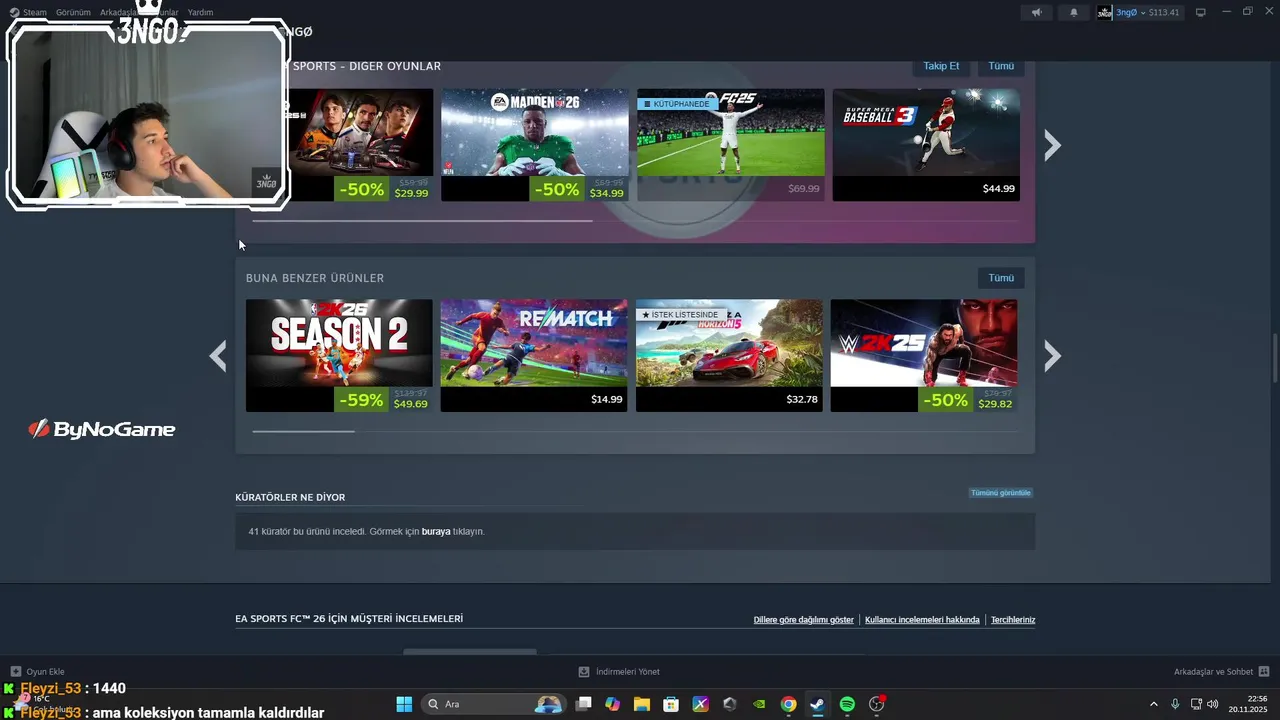
Task: Open Madden 26 game card
Action: coord(535,145)
